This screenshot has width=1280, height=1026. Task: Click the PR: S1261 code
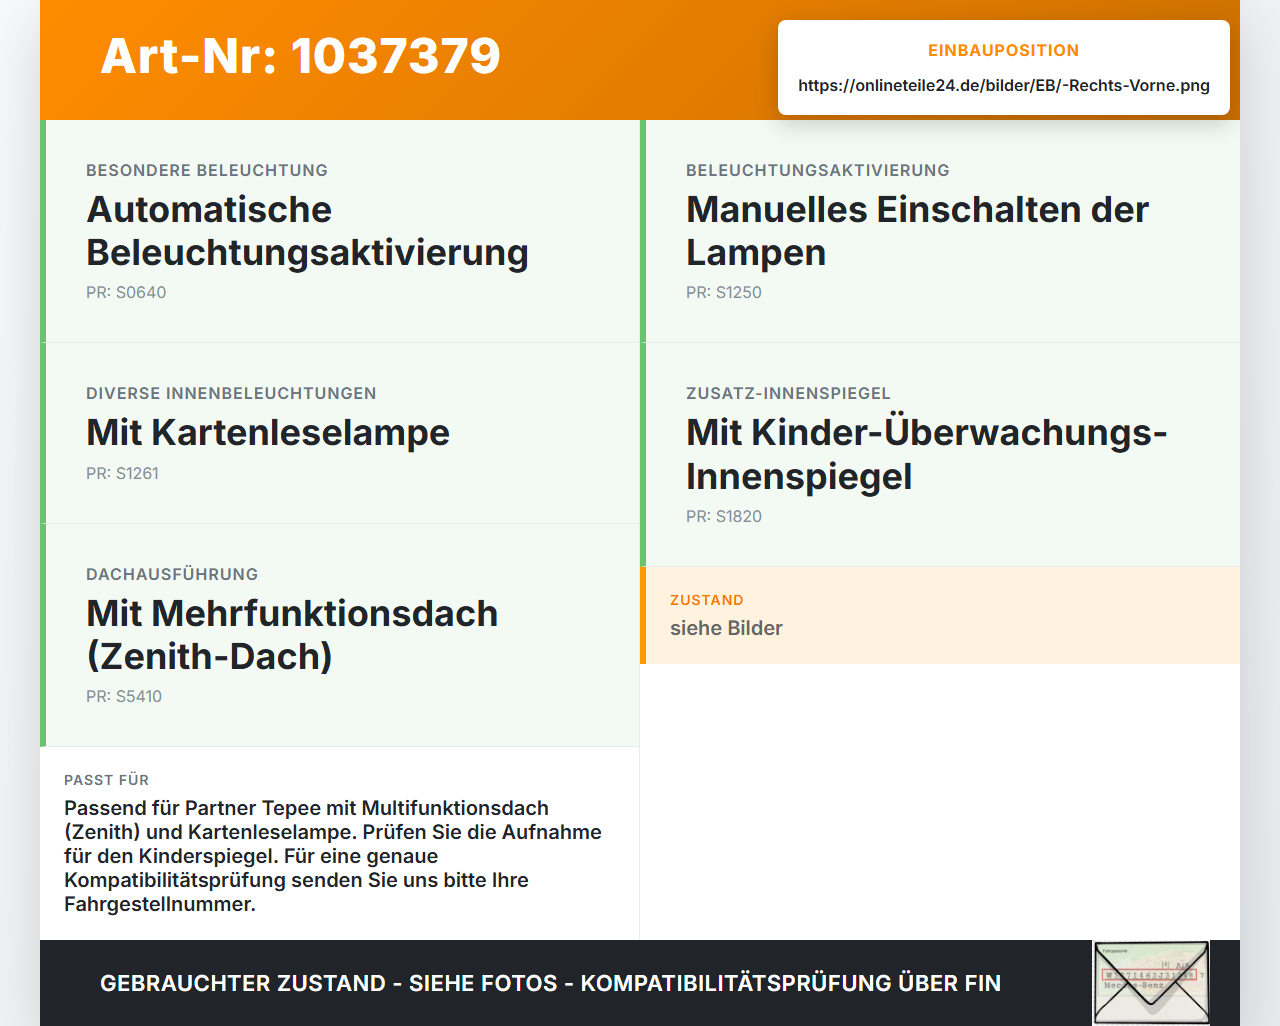pyautogui.click(x=122, y=474)
